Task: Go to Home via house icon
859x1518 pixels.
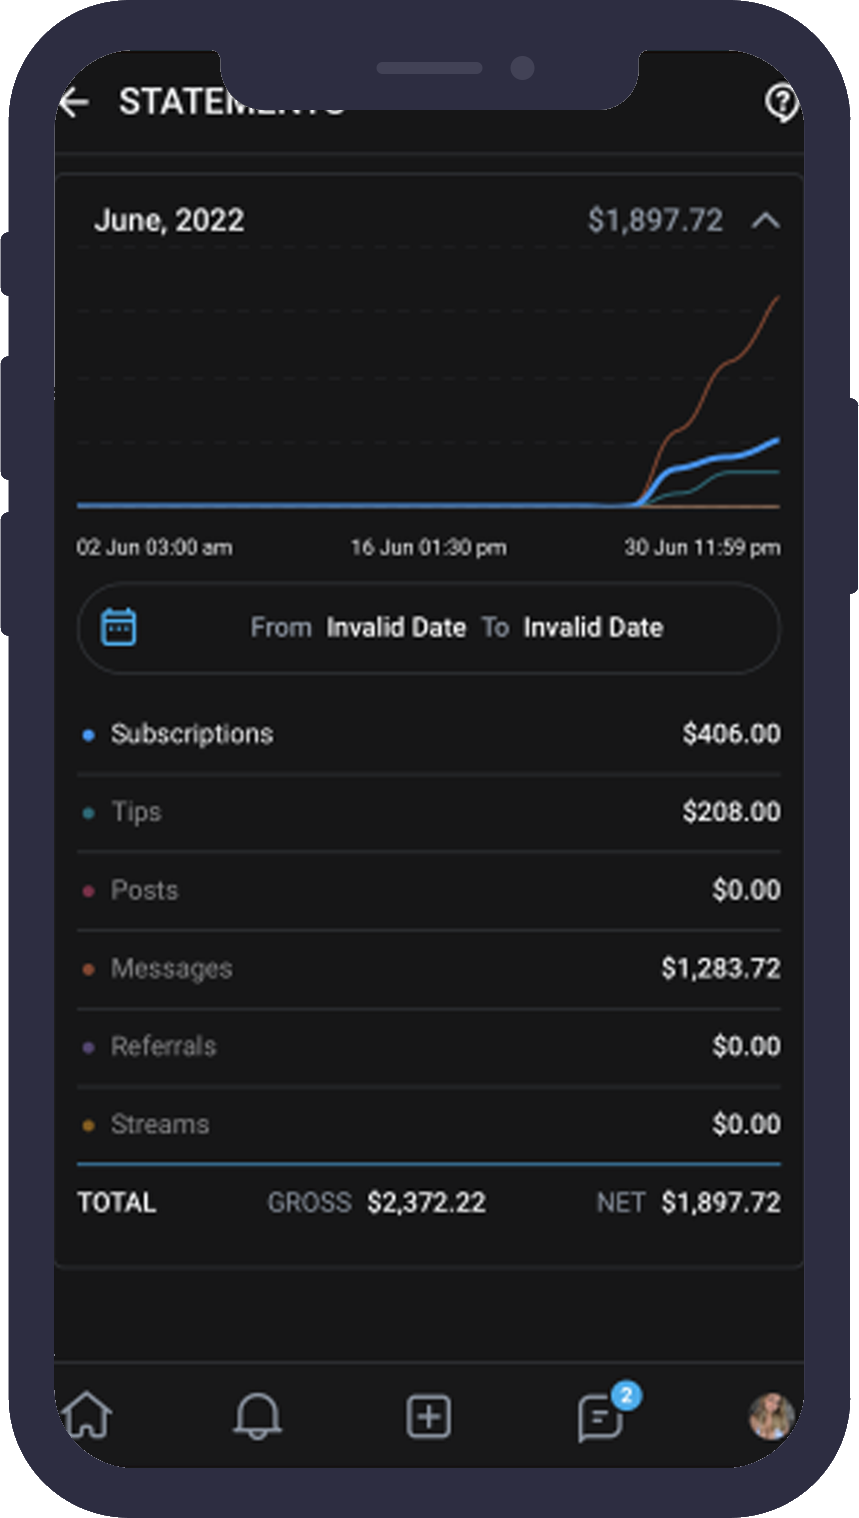Action: click(88, 1416)
